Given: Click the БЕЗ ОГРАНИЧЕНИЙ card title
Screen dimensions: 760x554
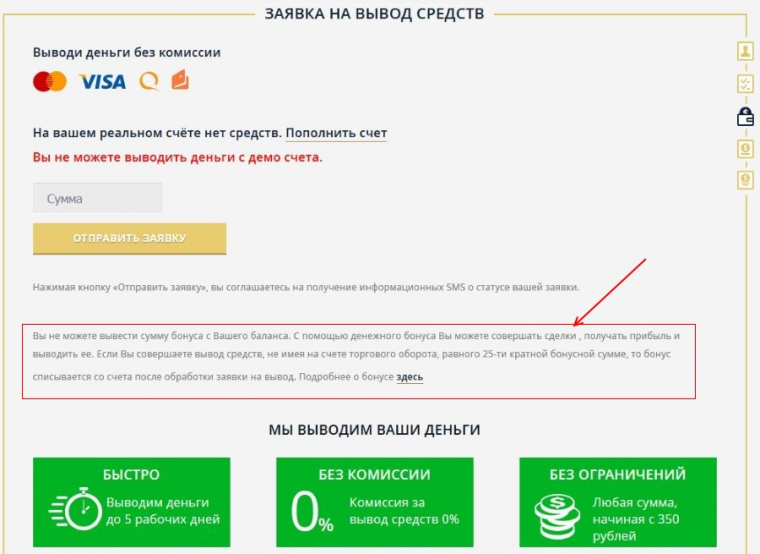Looking at the screenshot, I should click(618, 474).
